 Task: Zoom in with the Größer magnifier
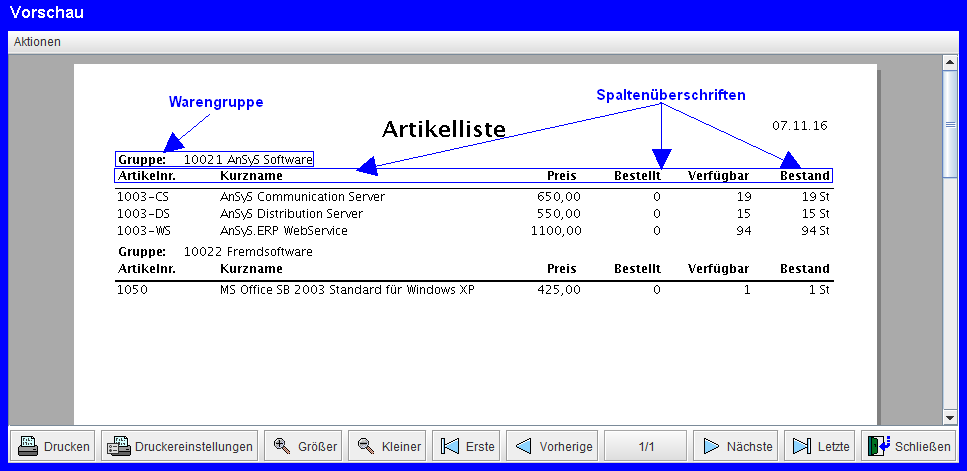(x=304, y=446)
